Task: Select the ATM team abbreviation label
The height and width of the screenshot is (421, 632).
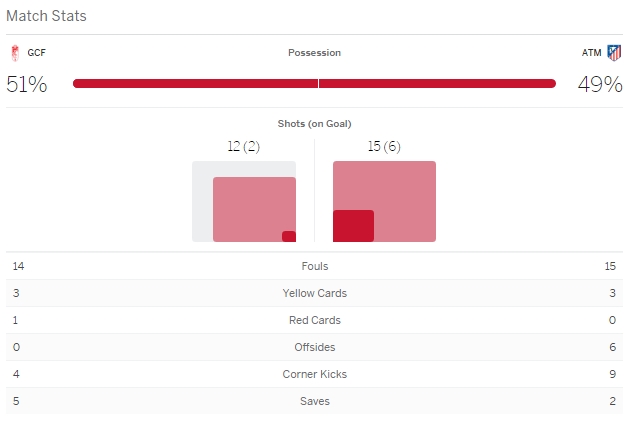Action: click(591, 53)
